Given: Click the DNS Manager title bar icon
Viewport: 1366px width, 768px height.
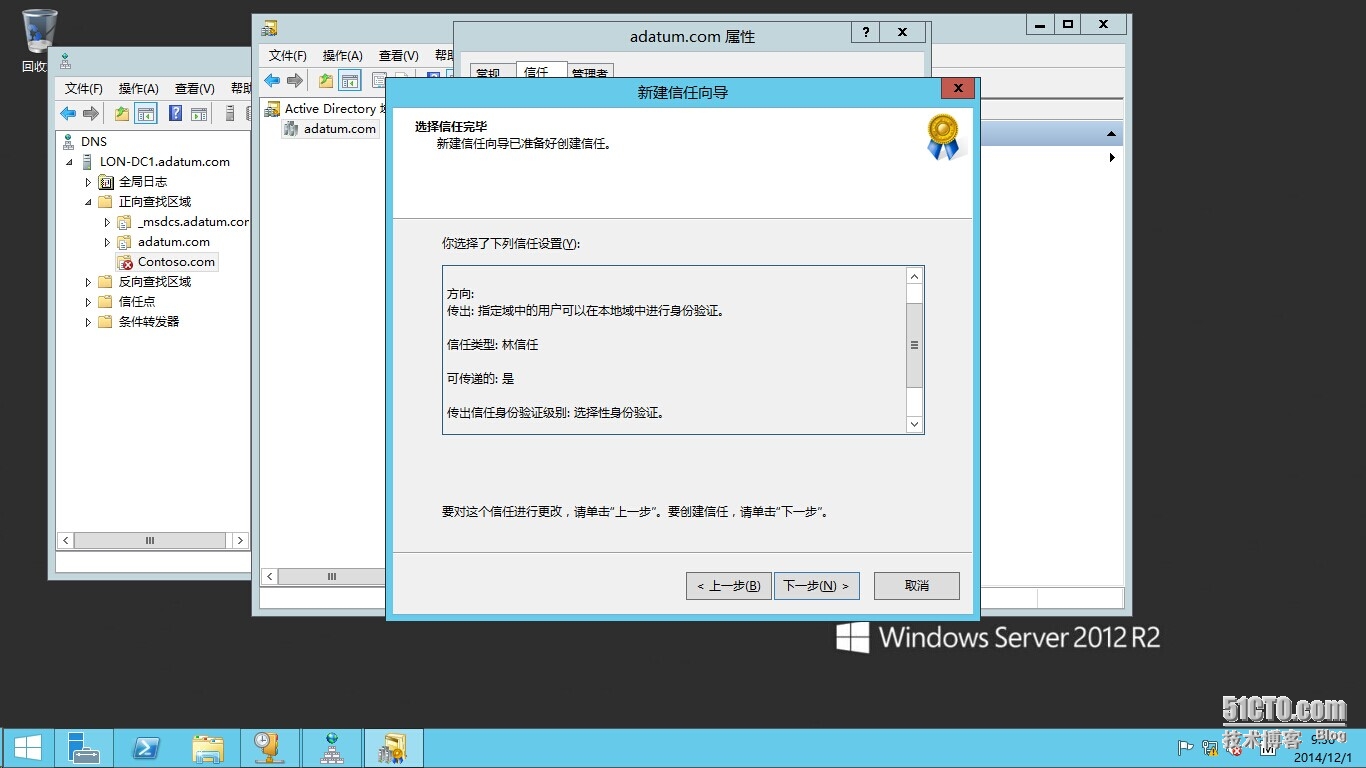Looking at the screenshot, I should (66, 61).
